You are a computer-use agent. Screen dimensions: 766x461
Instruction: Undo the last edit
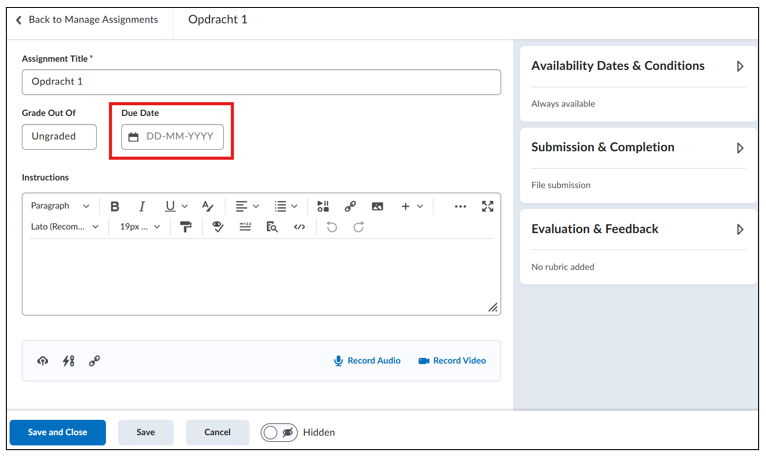(x=332, y=227)
